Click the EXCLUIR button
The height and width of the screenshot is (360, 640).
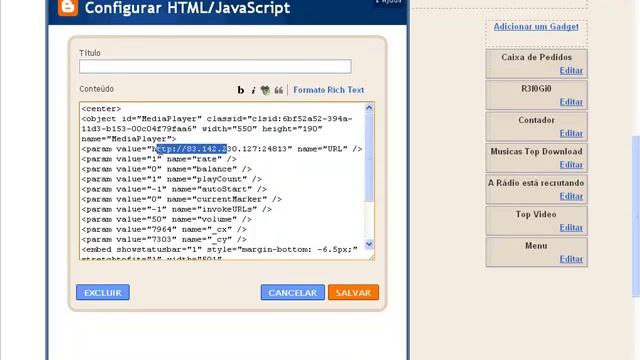pos(103,292)
